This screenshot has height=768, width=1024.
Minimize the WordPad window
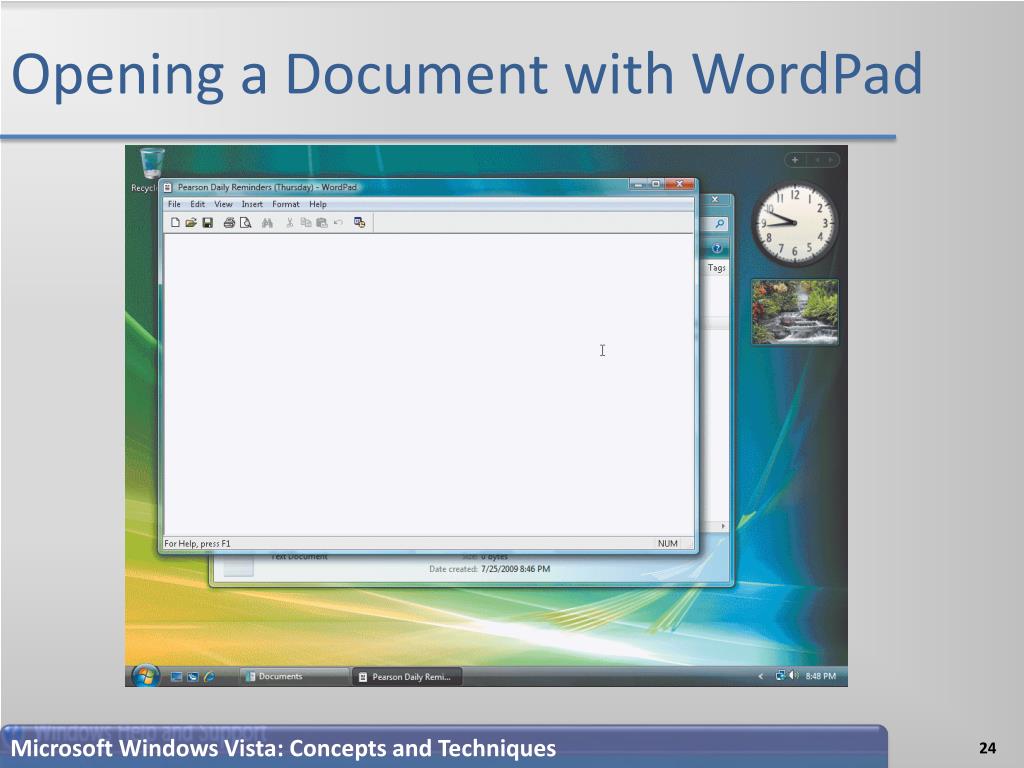[x=638, y=185]
